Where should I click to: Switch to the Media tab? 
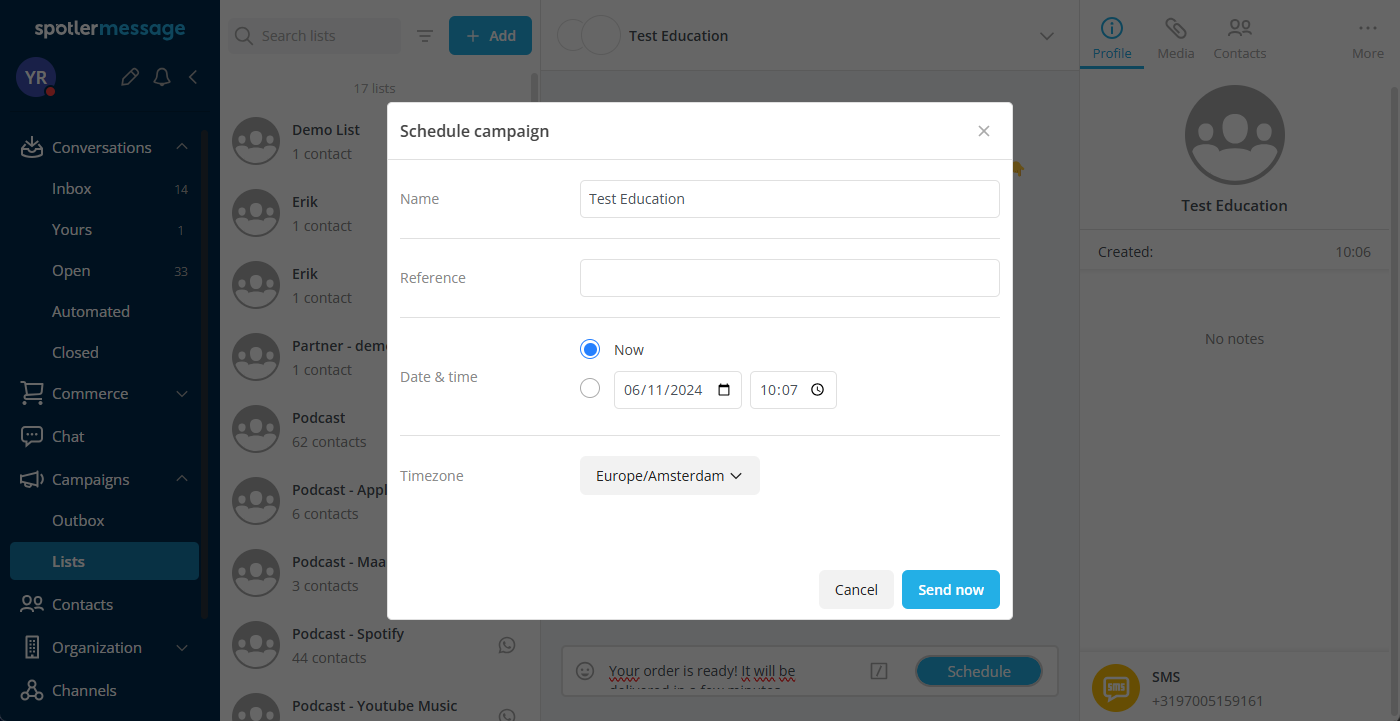1175,38
